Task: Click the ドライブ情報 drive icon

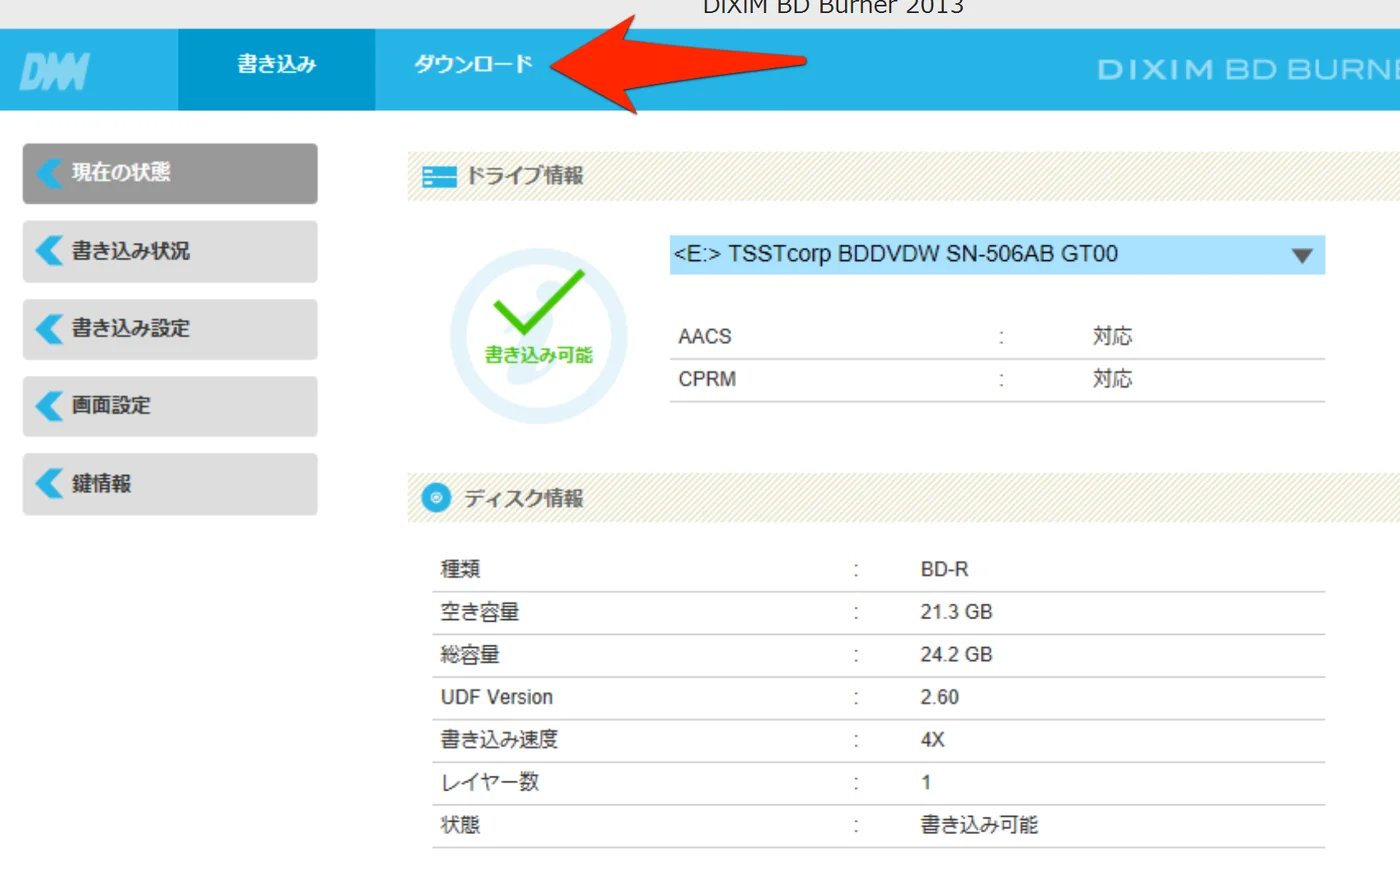Action: pyautogui.click(x=439, y=177)
